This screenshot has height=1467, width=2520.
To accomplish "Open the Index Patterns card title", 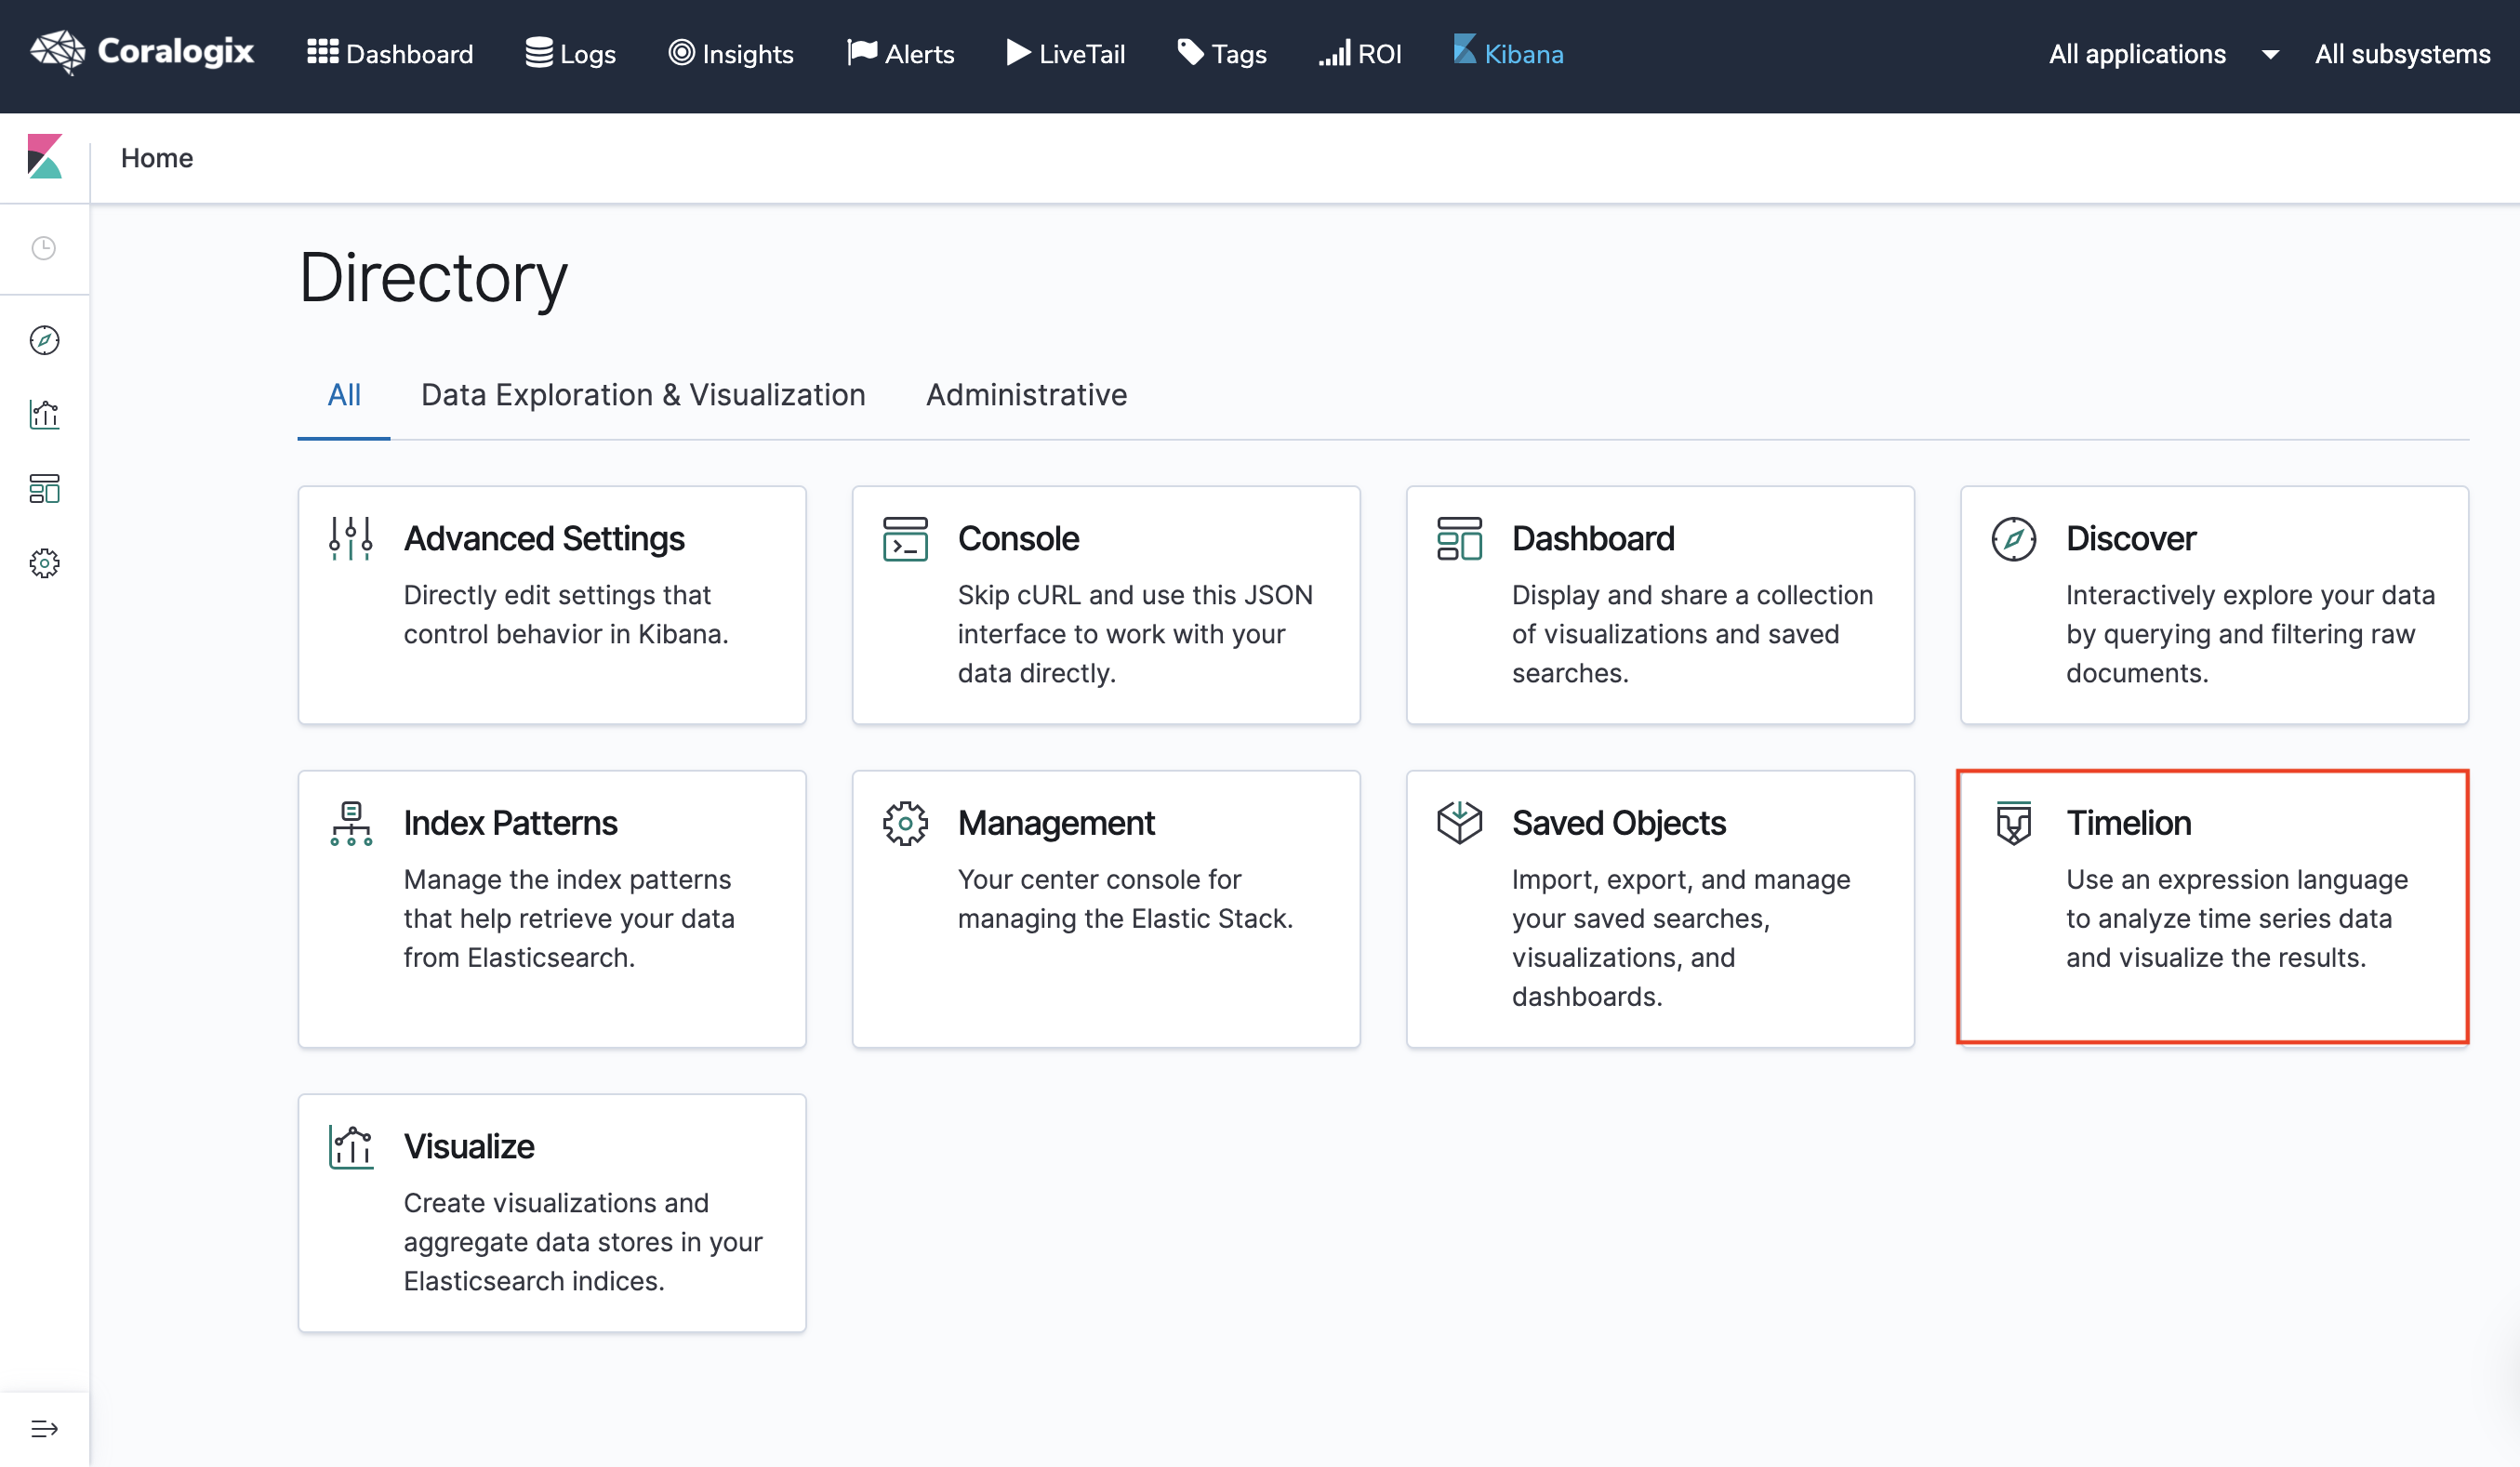I will point(510,823).
